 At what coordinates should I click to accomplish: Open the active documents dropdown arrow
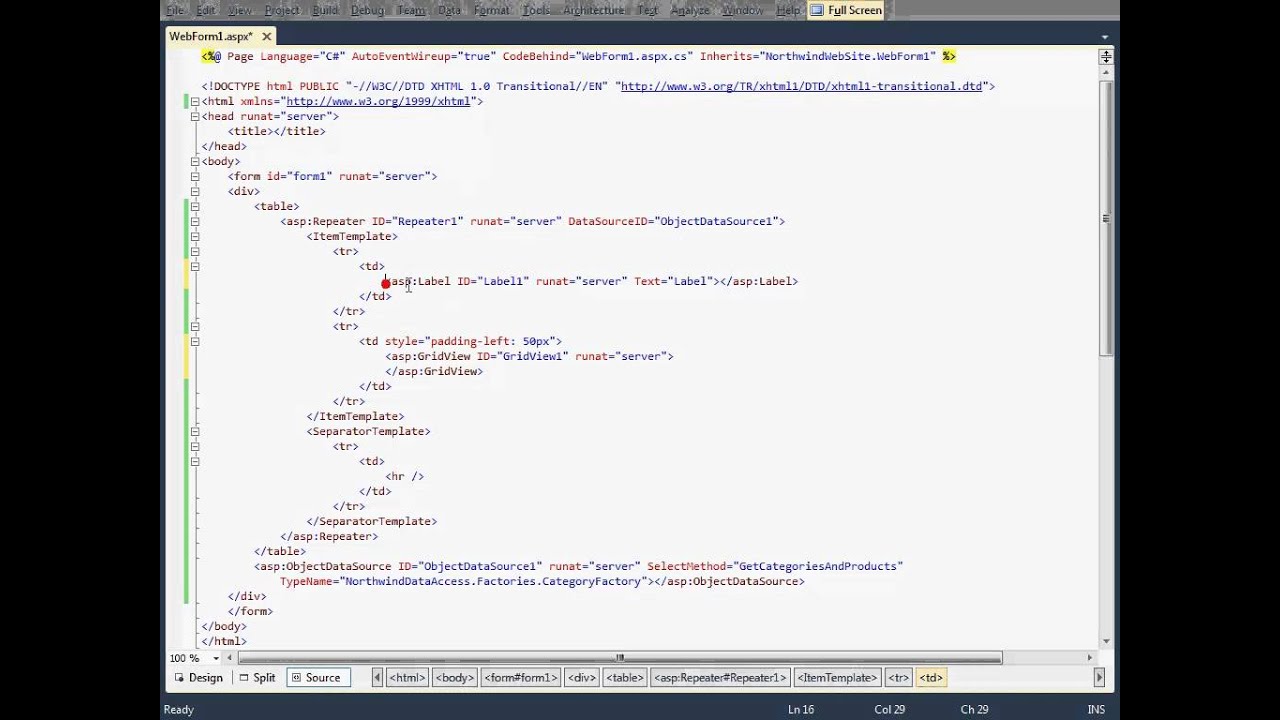click(1105, 37)
